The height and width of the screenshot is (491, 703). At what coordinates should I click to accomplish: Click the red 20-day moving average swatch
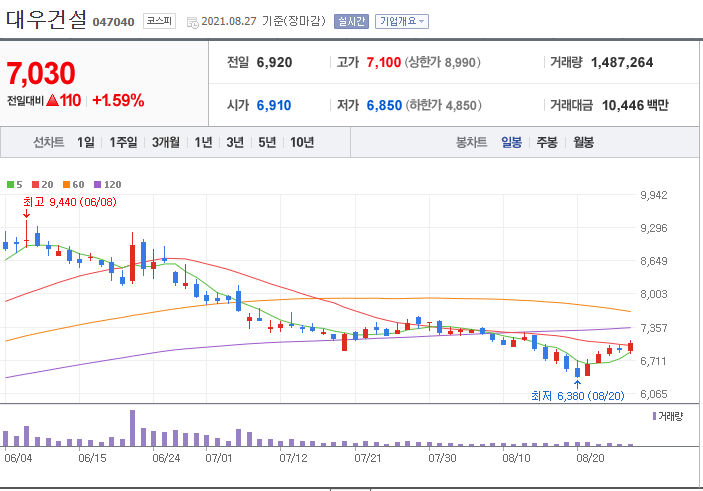pos(35,184)
